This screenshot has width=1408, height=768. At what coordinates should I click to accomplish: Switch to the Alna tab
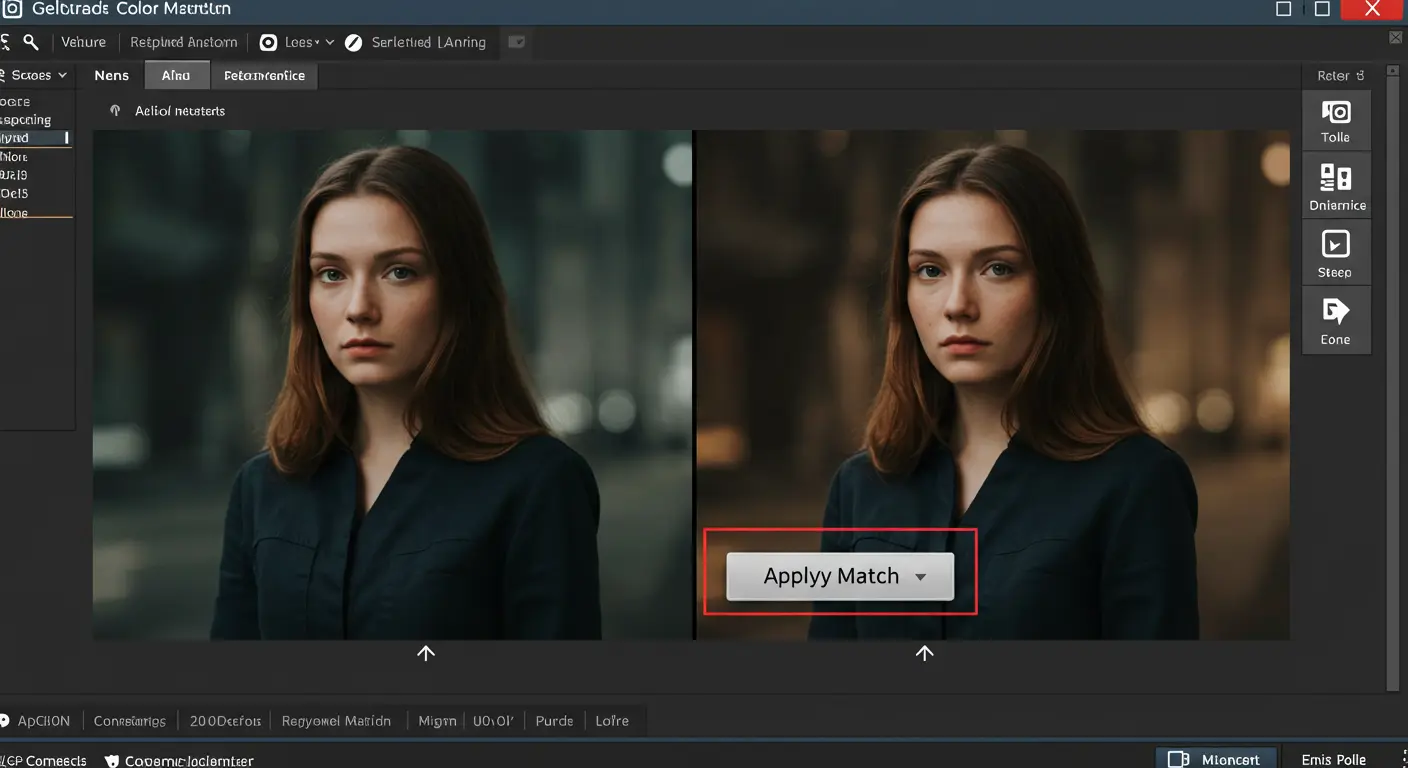point(176,75)
